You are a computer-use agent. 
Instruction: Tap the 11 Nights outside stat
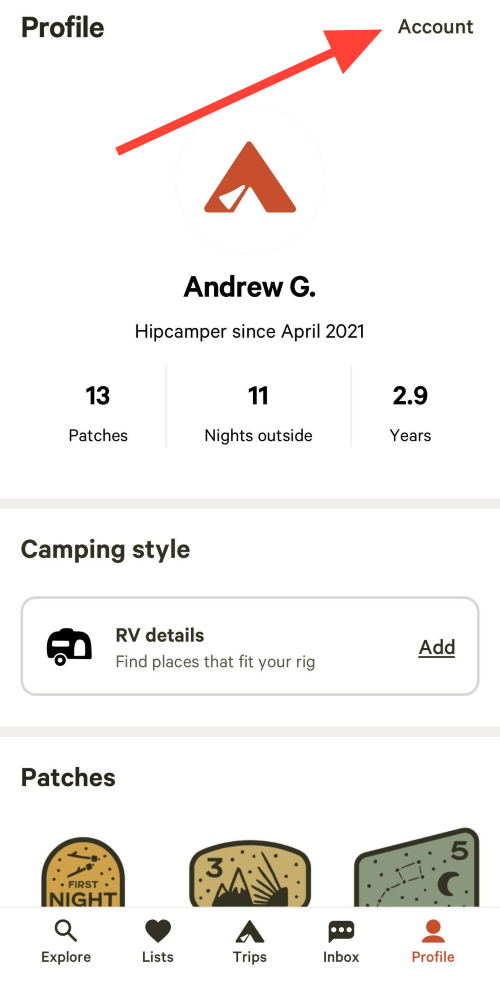pos(258,414)
